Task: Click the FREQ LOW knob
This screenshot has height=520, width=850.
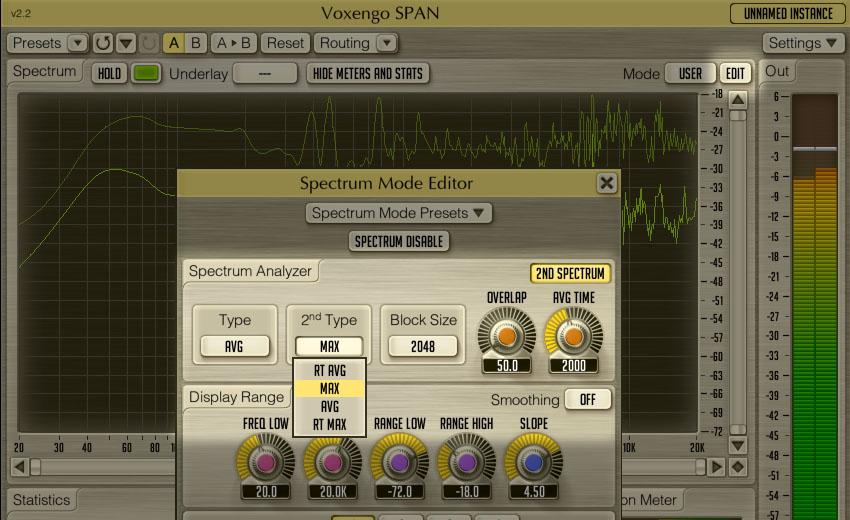Action: [x=266, y=462]
